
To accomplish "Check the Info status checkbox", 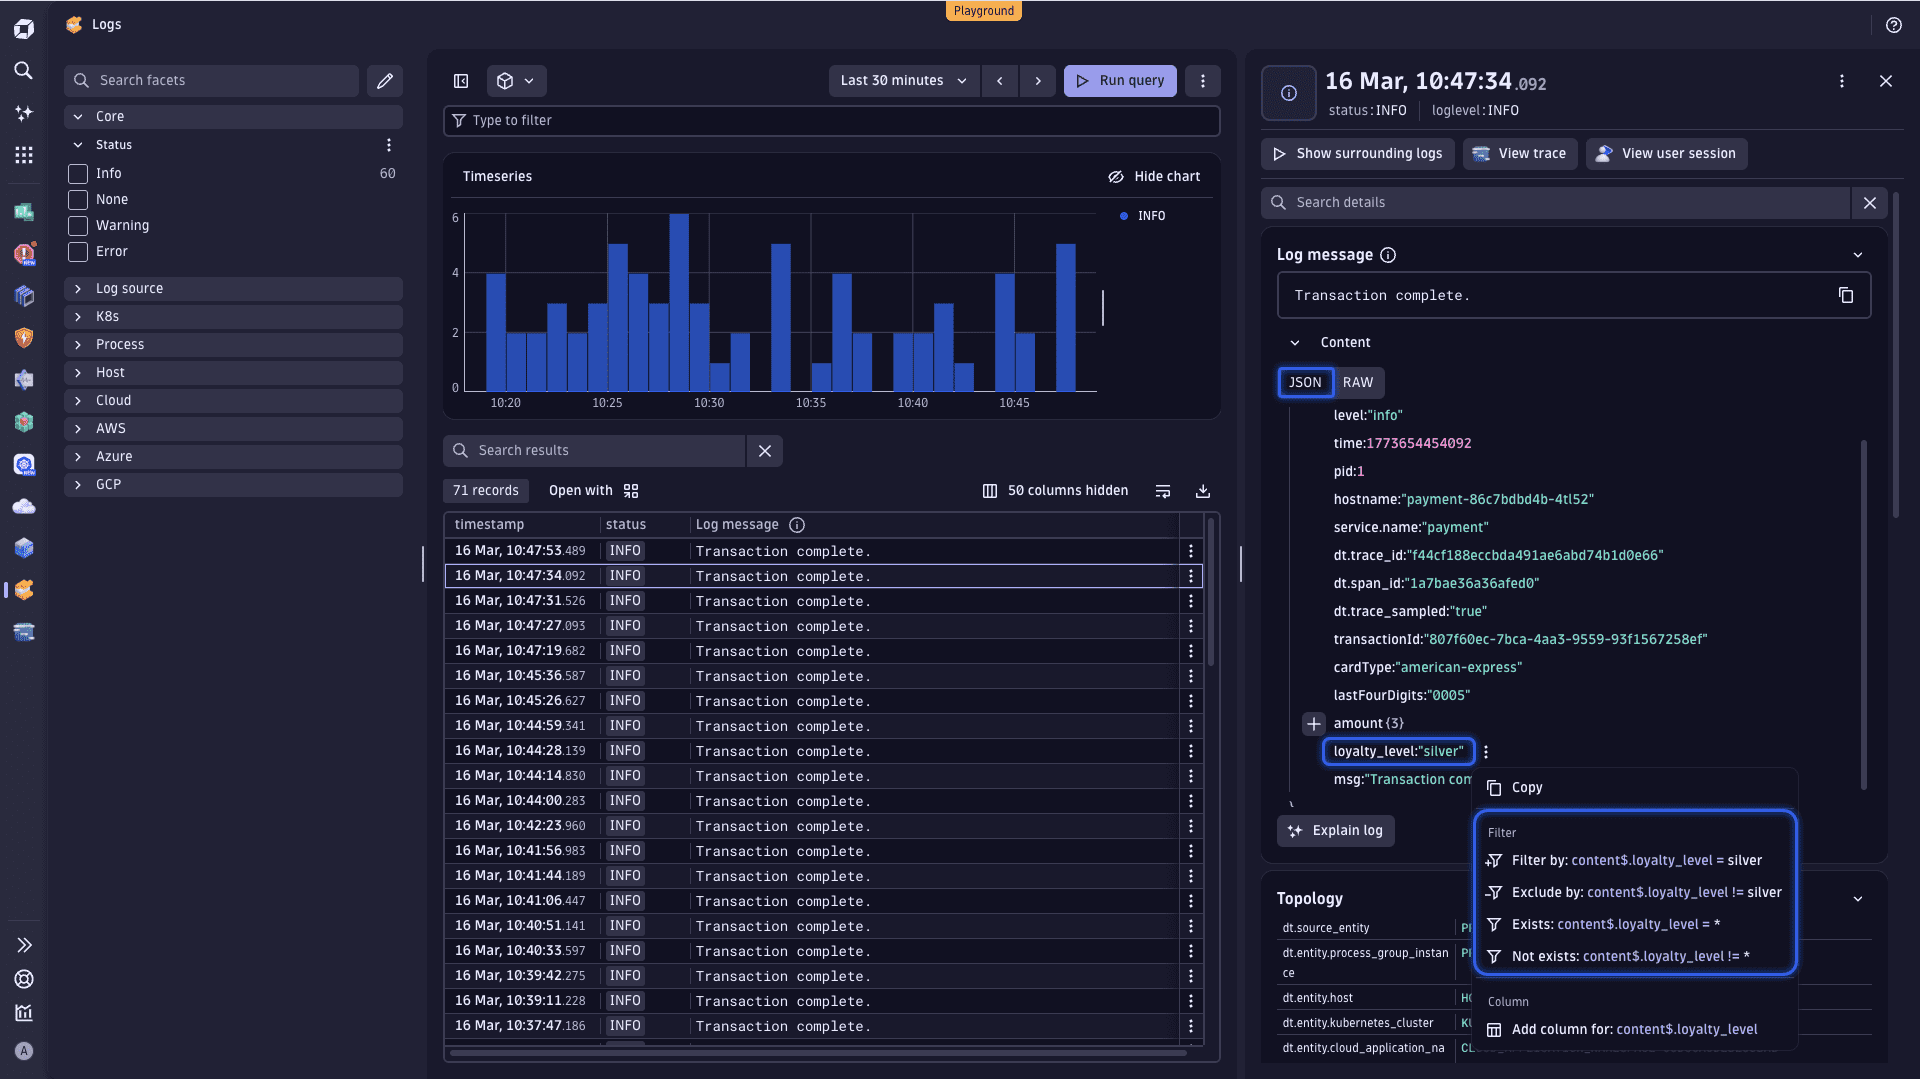I will point(78,174).
